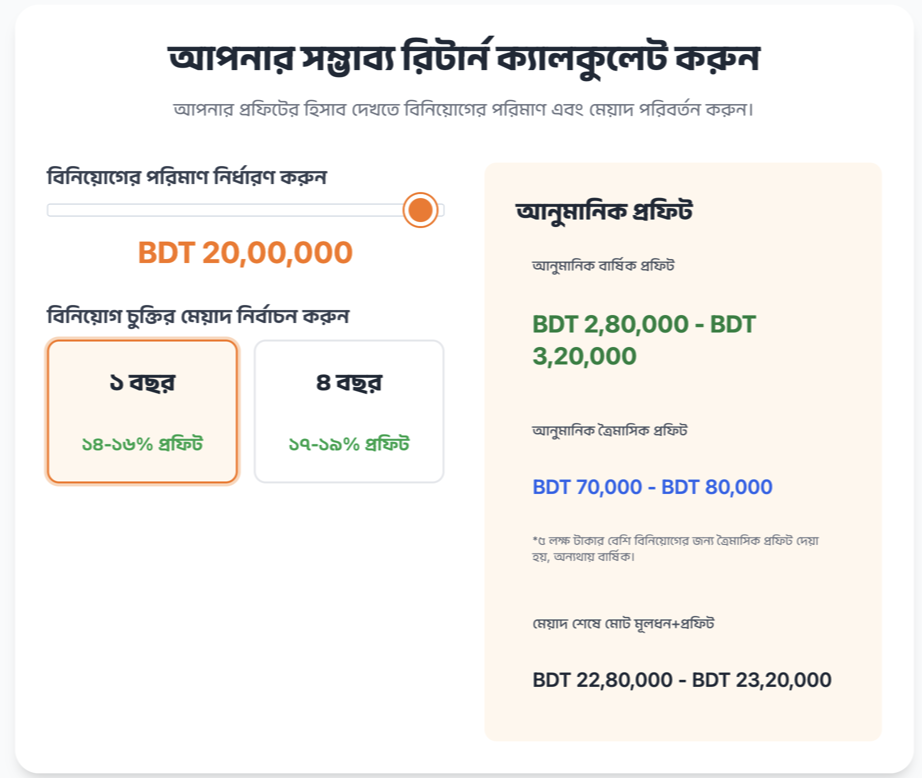
Task: Click the আনুমানিক ত্রৈমাসিক প্রফিট label
Action: pos(609,430)
